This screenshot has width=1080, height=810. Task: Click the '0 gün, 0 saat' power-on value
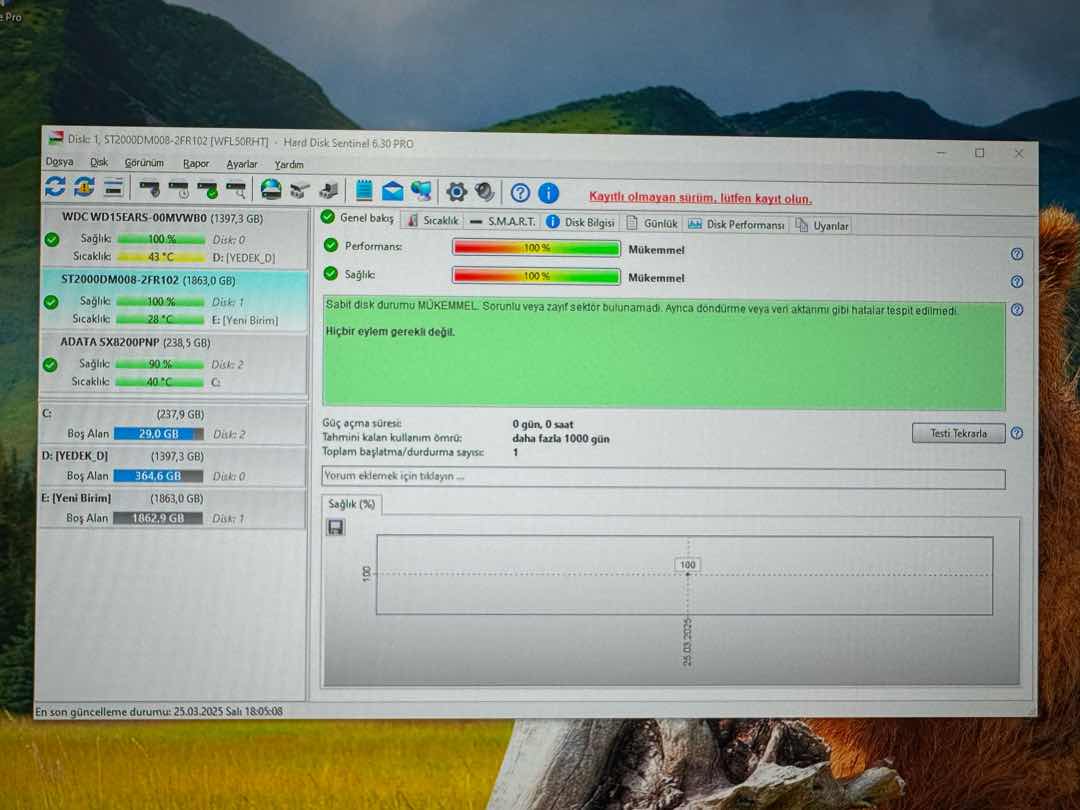click(x=543, y=424)
